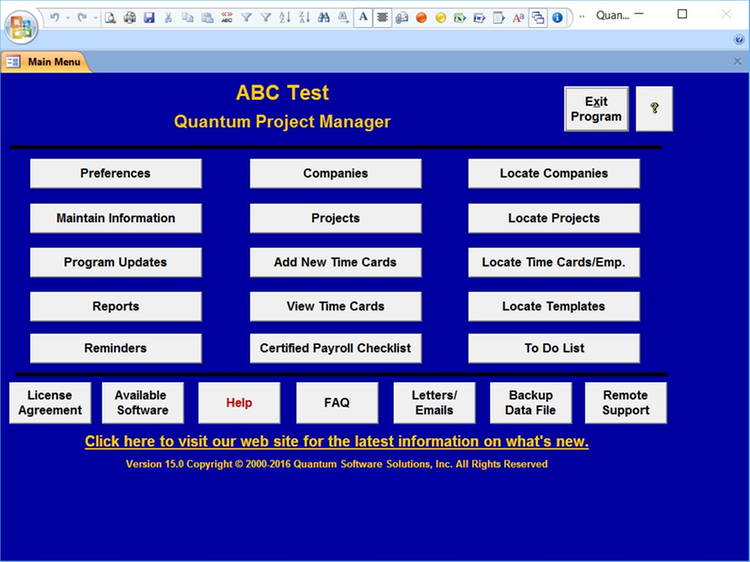
Task: Click the Backup Data File button
Action: [x=530, y=403]
